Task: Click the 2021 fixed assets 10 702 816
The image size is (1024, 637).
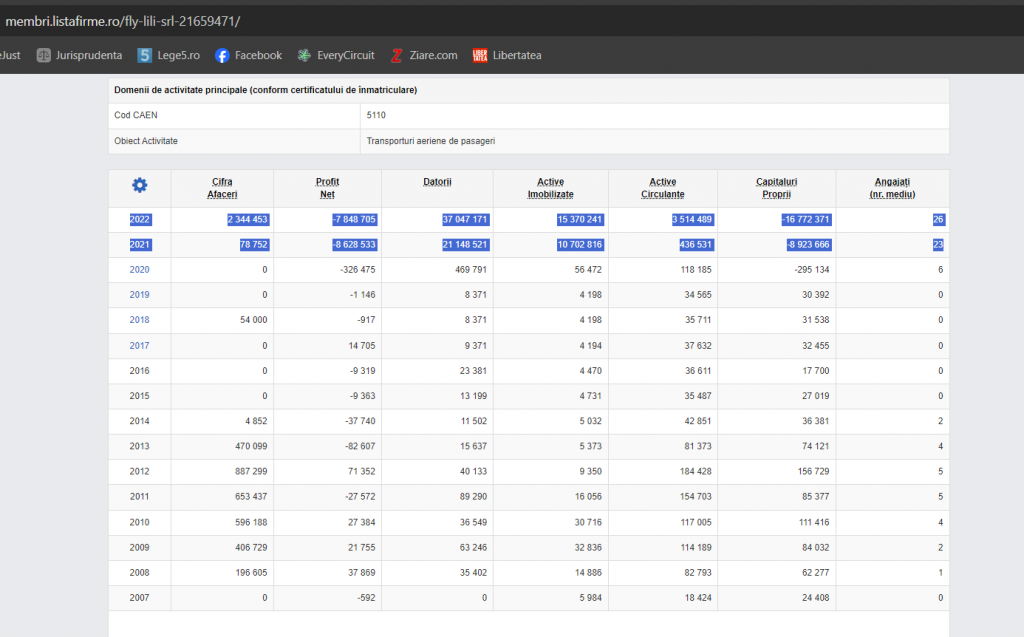Action: [x=580, y=244]
